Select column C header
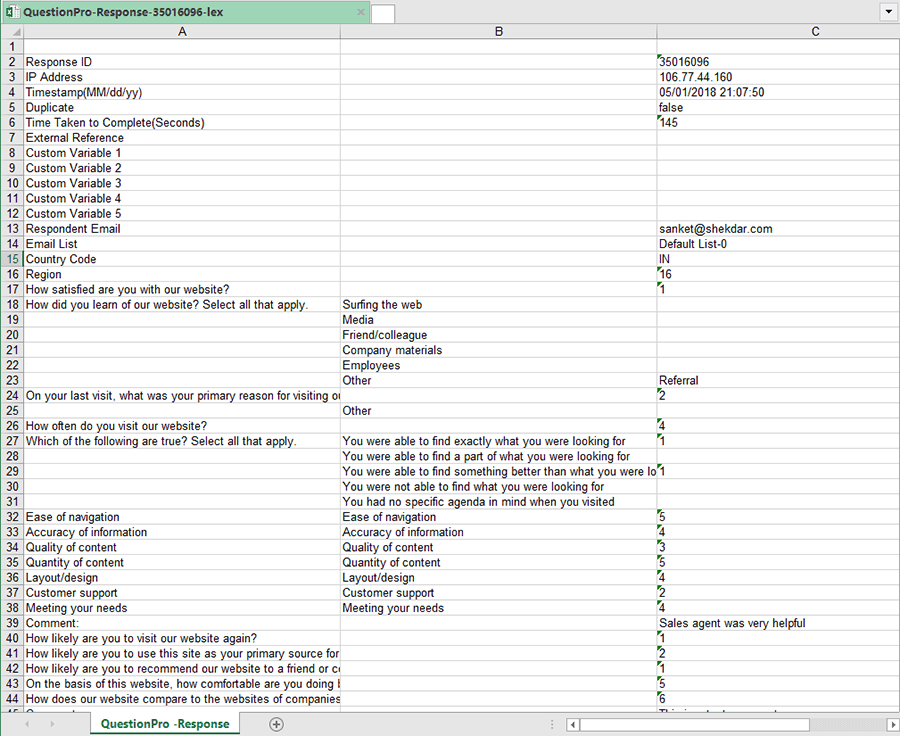 [x=778, y=32]
